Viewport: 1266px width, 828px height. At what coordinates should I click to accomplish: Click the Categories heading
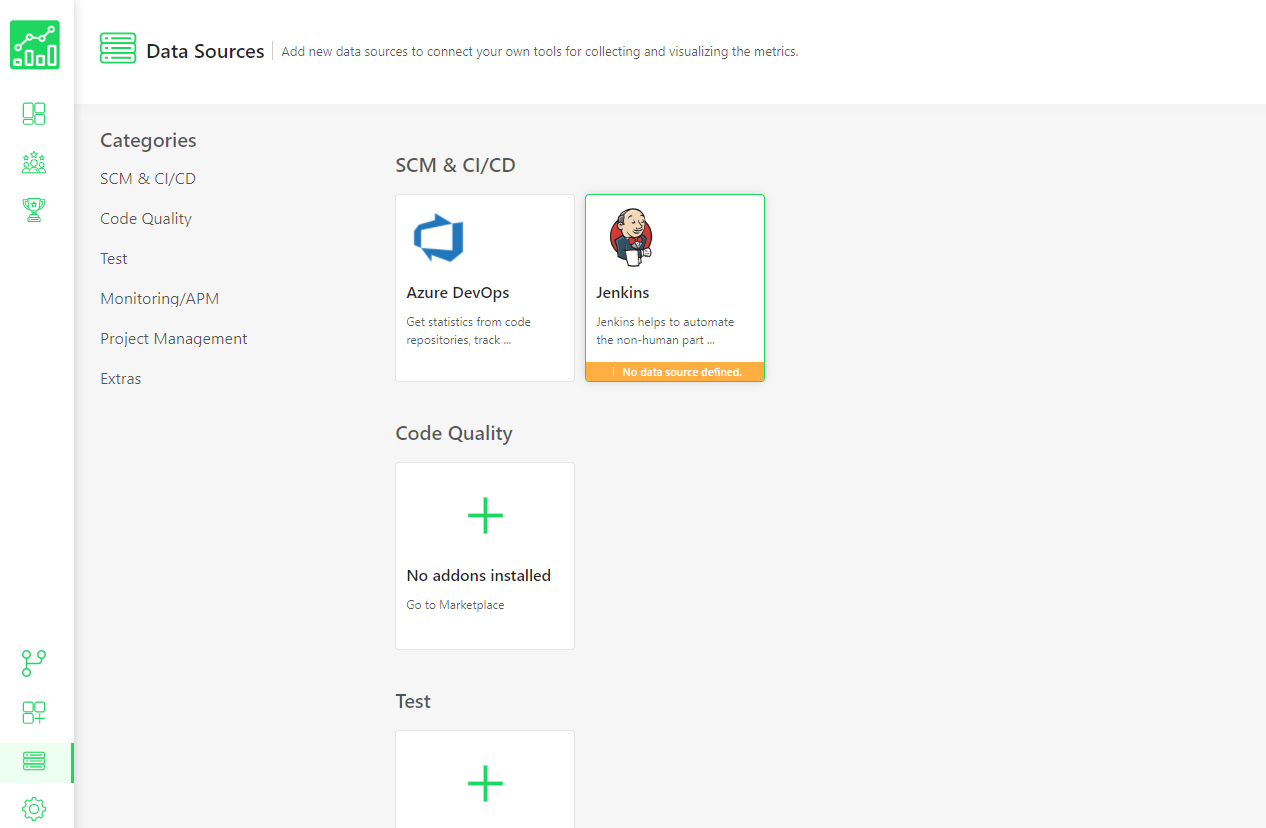point(148,141)
